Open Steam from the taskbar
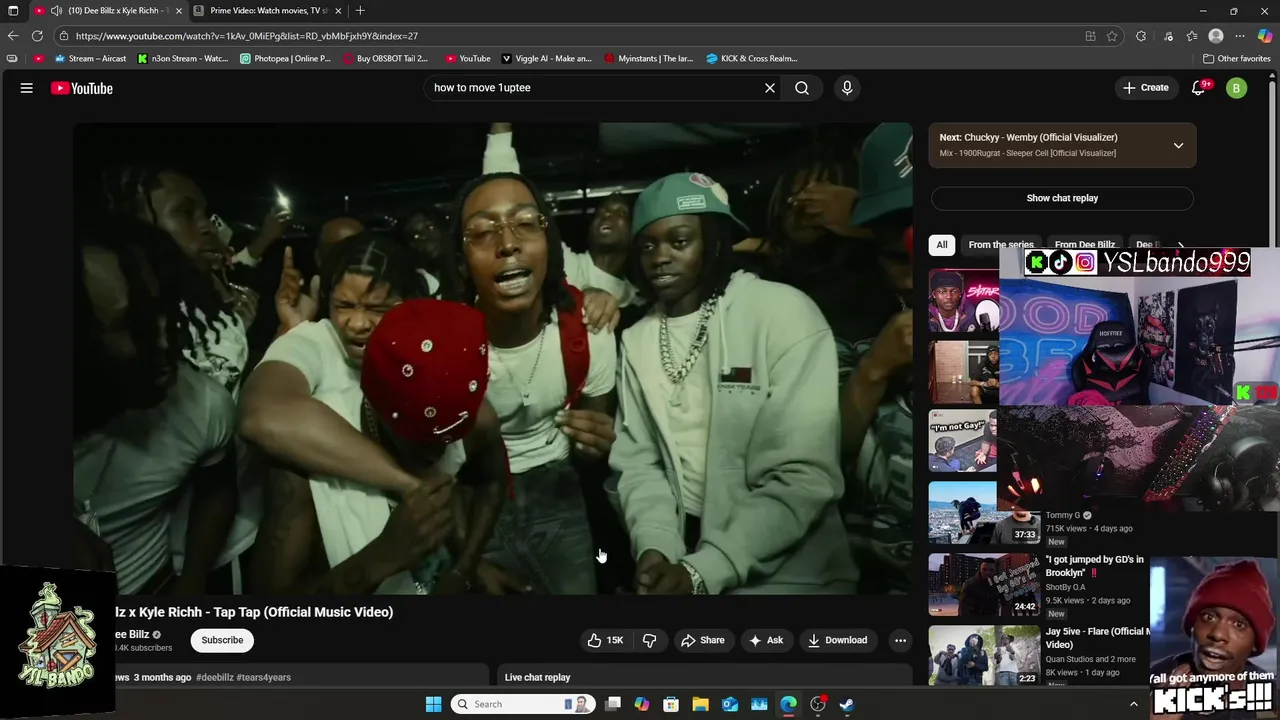1280x720 pixels. 846,704
